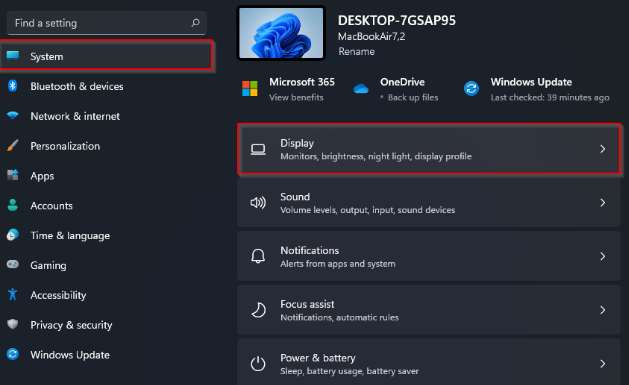Select System in the sidebar
Image resolution: width=629 pixels, height=385 pixels.
tap(106, 55)
